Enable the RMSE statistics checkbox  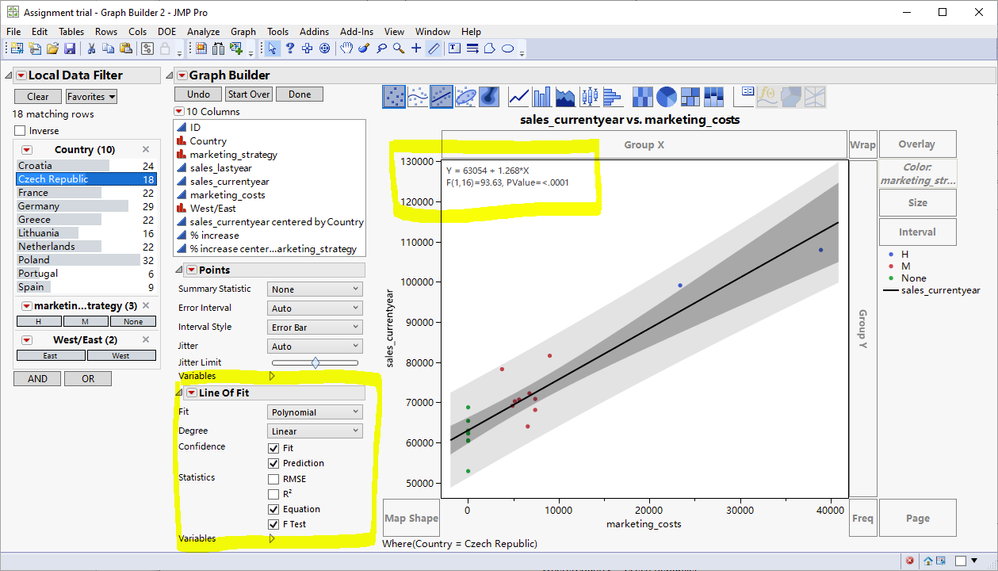tap(274, 479)
